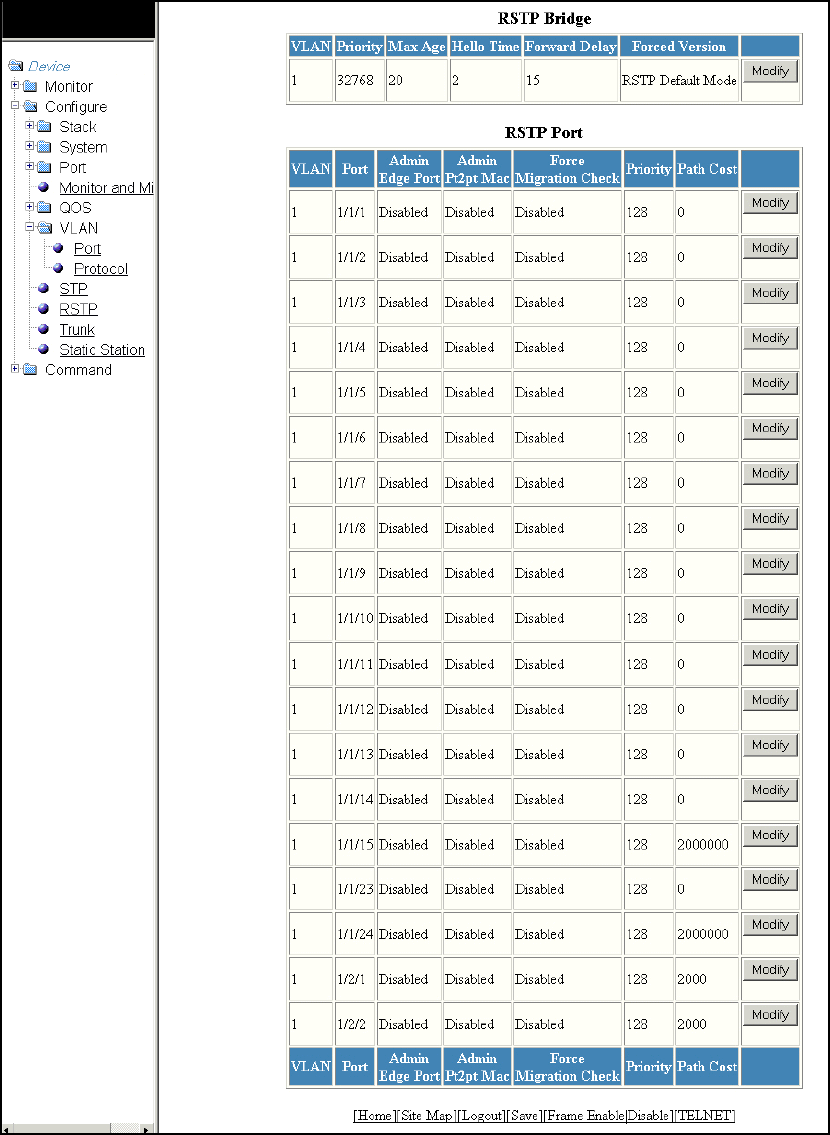The width and height of the screenshot is (830, 1135).
Task: Click the System folder icon
Action: (x=44, y=148)
